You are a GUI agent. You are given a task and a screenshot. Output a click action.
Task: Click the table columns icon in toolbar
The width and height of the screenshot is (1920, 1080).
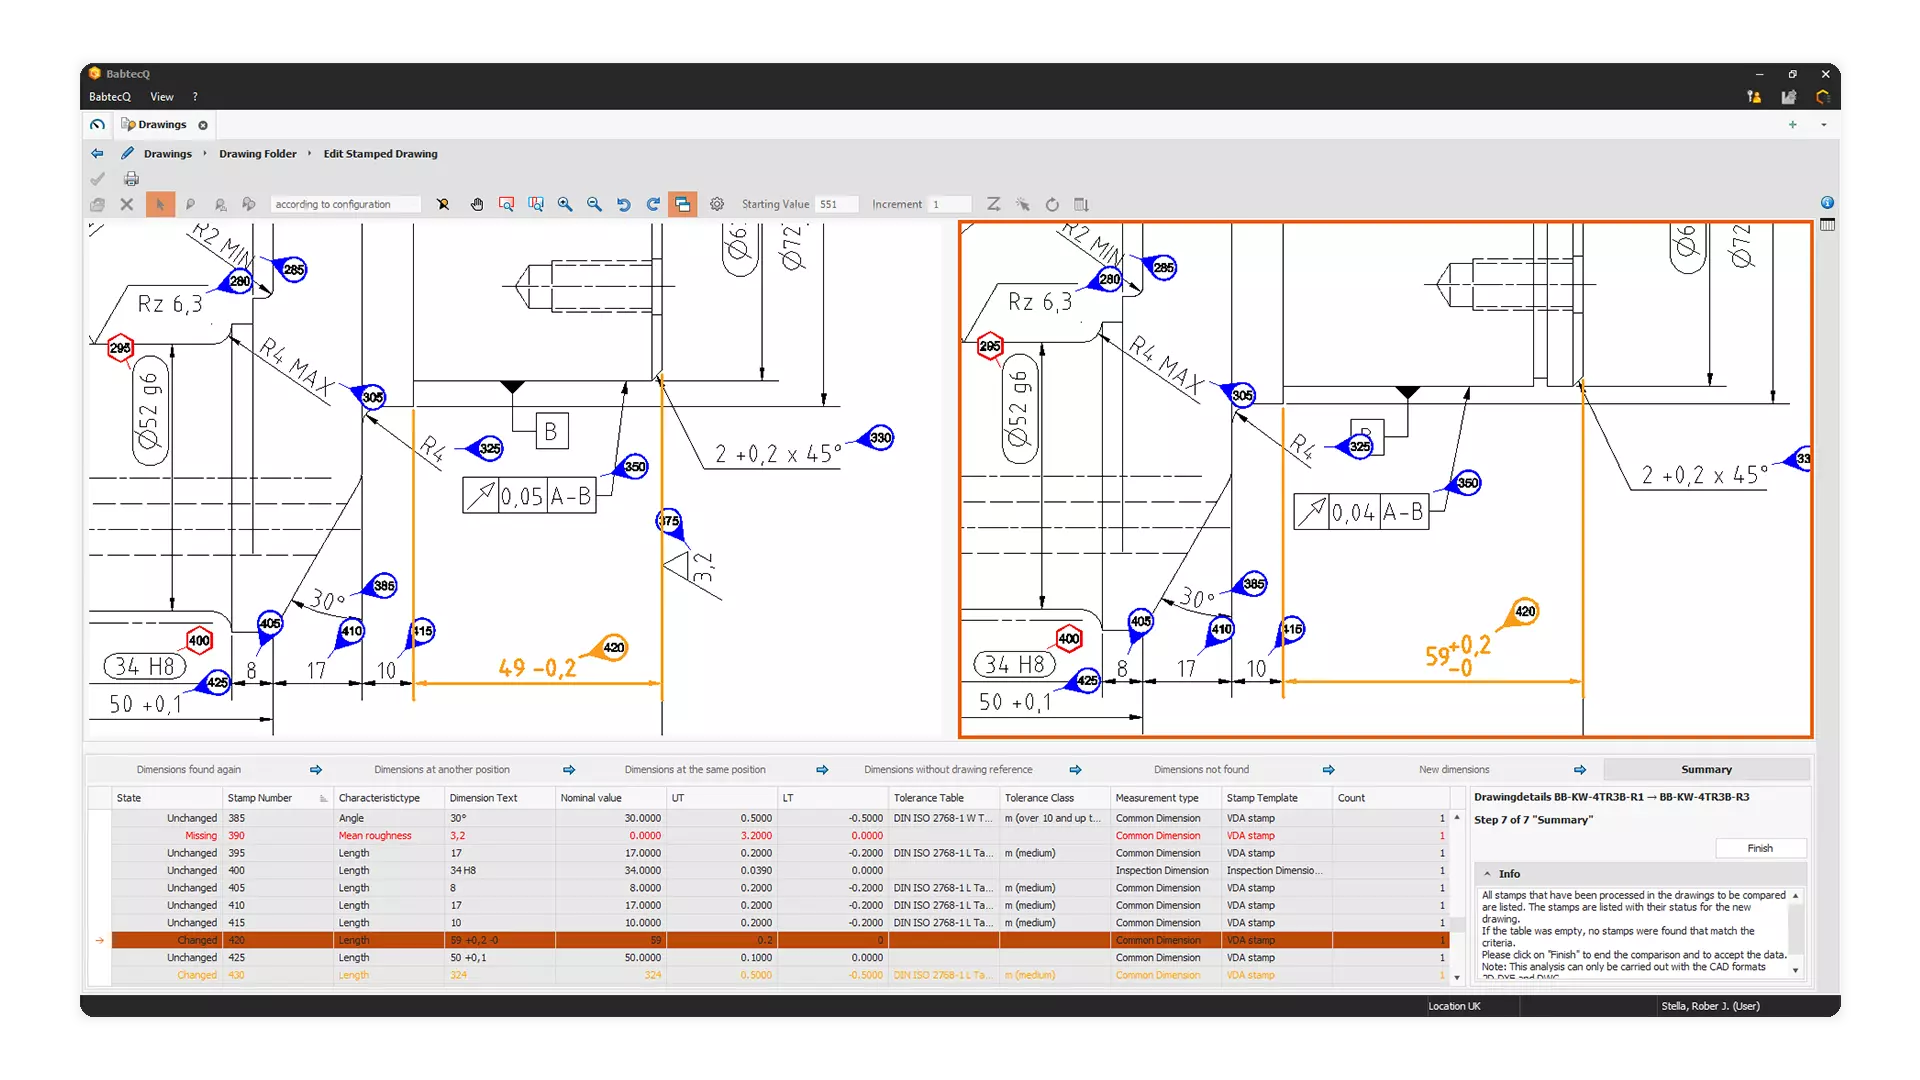1081,204
